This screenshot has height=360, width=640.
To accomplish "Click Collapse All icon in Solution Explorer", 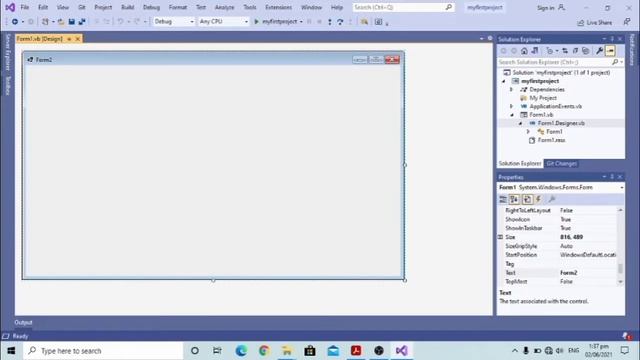I will click(x=575, y=51).
